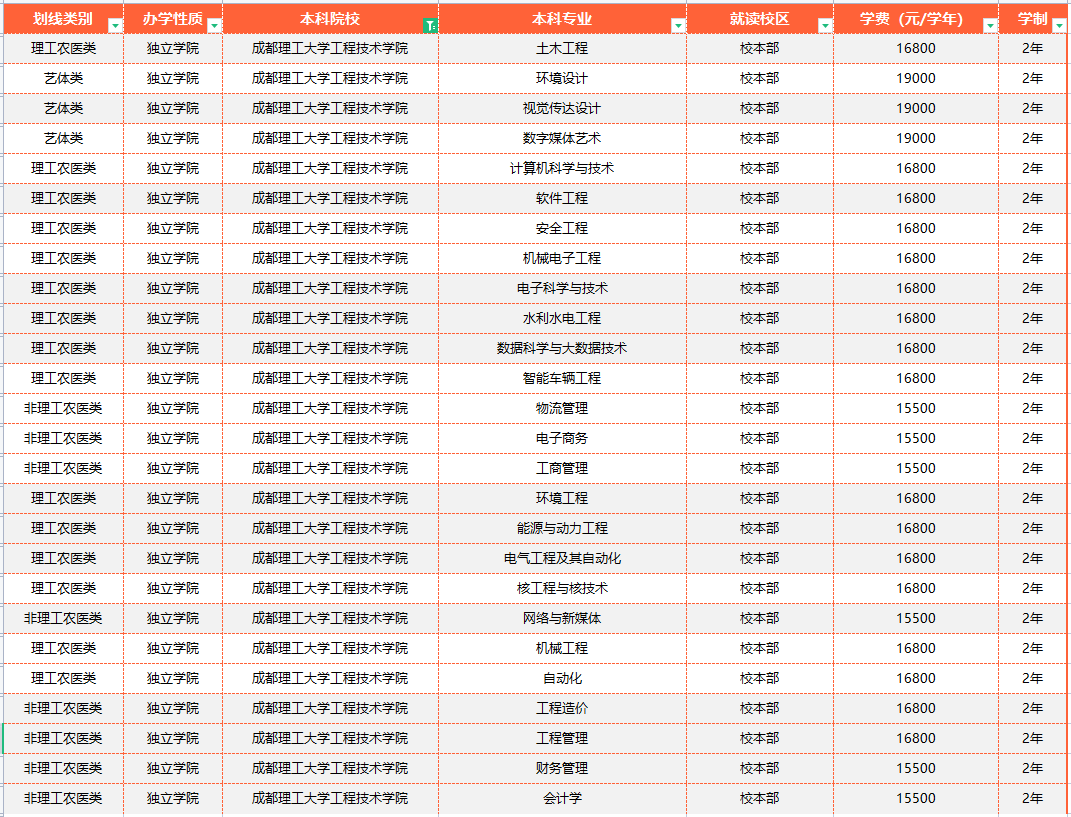Click the 就读校区 header text
Image resolution: width=1071 pixels, height=817 pixels.
pos(760,19)
